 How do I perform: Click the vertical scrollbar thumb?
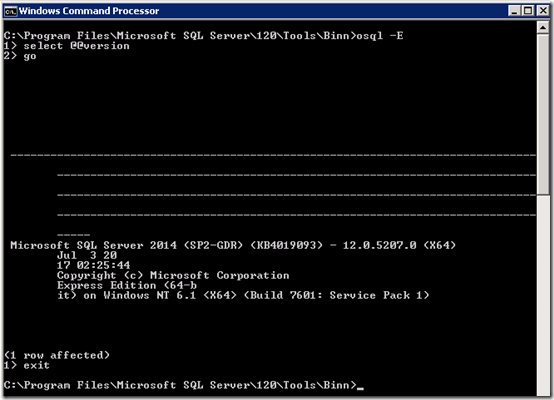click(x=543, y=114)
